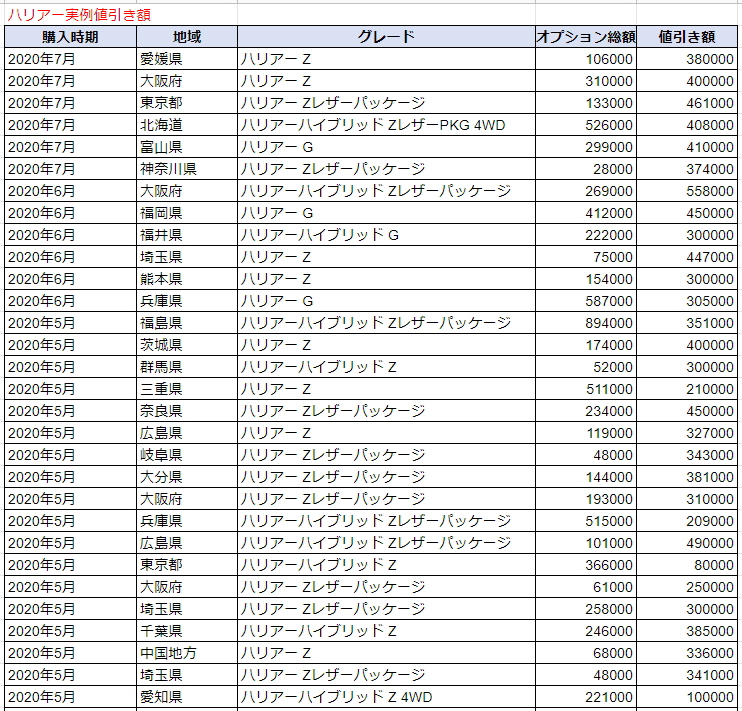Screen dimensions: 742x711
Task: Click the option total value 28000
Action: pyautogui.click(x=586, y=169)
